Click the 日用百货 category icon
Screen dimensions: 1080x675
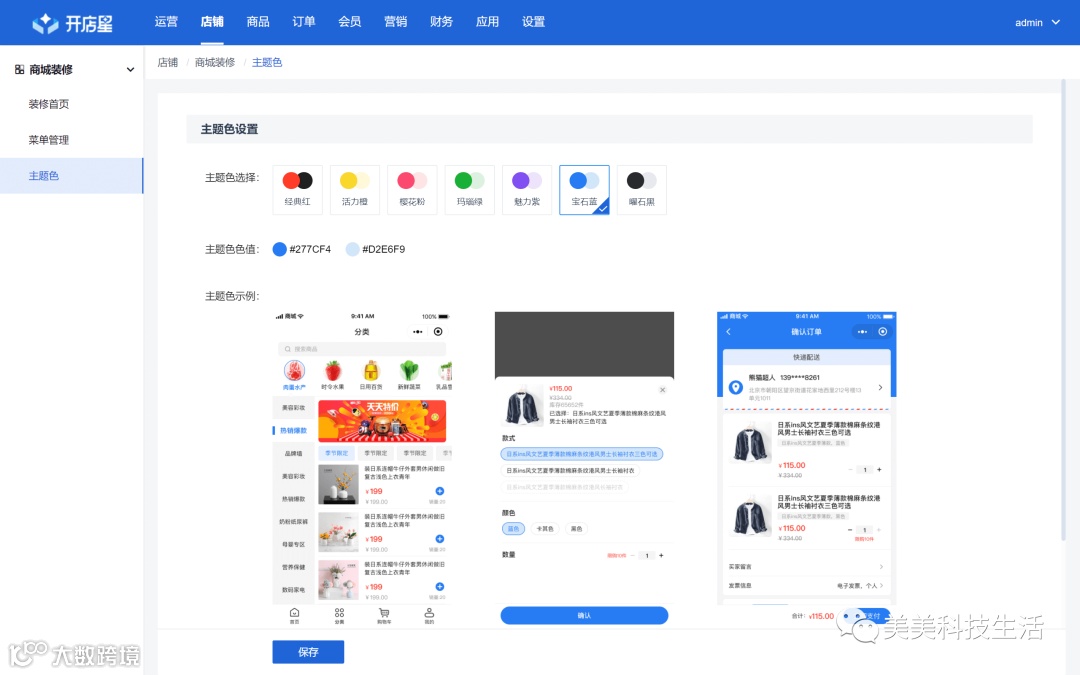(371, 371)
